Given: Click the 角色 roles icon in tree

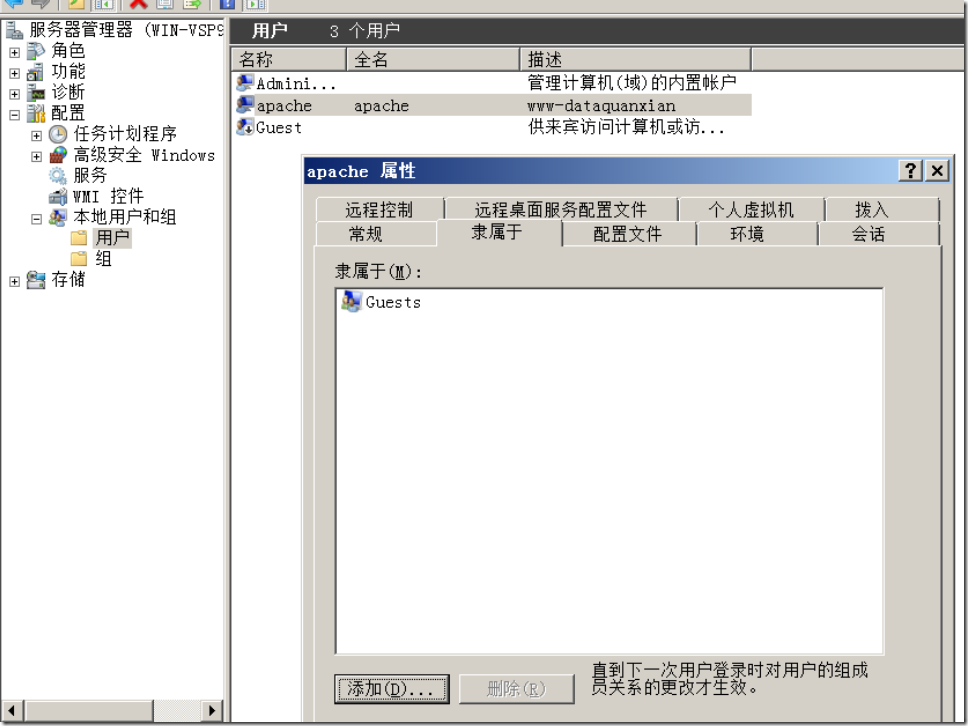Looking at the screenshot, I should [36, 51].
